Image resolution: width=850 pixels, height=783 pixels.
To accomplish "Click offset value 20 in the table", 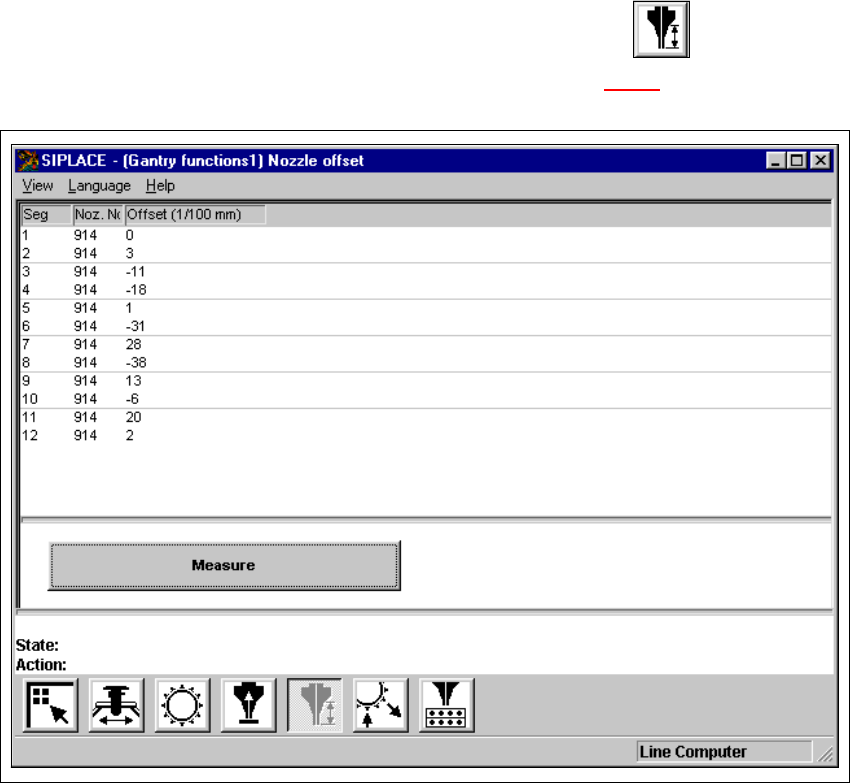I will [x=133, y=418].
